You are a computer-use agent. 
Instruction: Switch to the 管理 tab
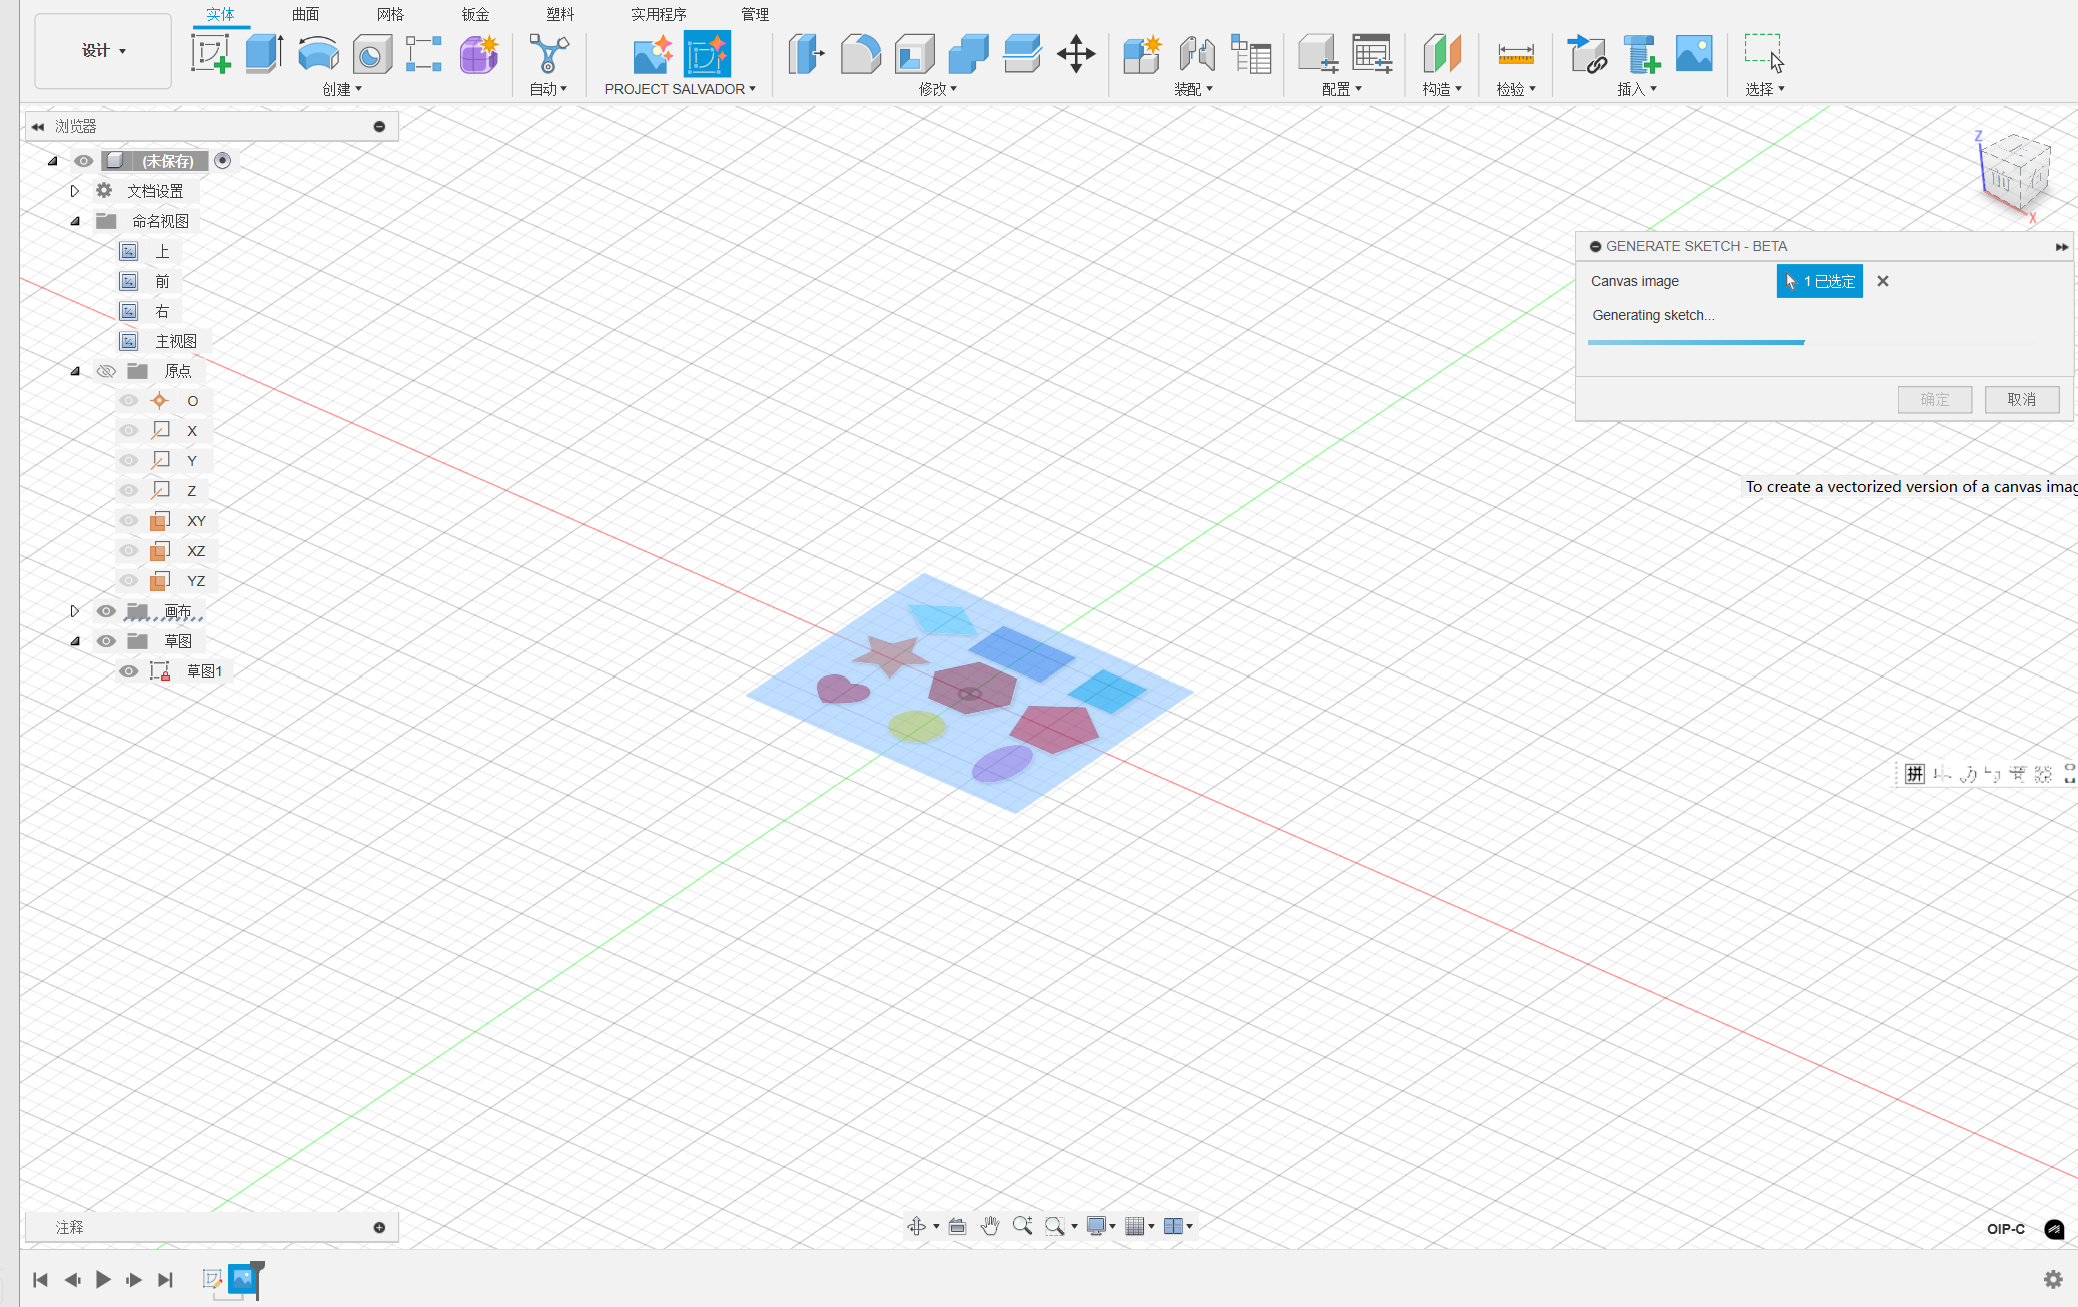(x=755, y=14)
